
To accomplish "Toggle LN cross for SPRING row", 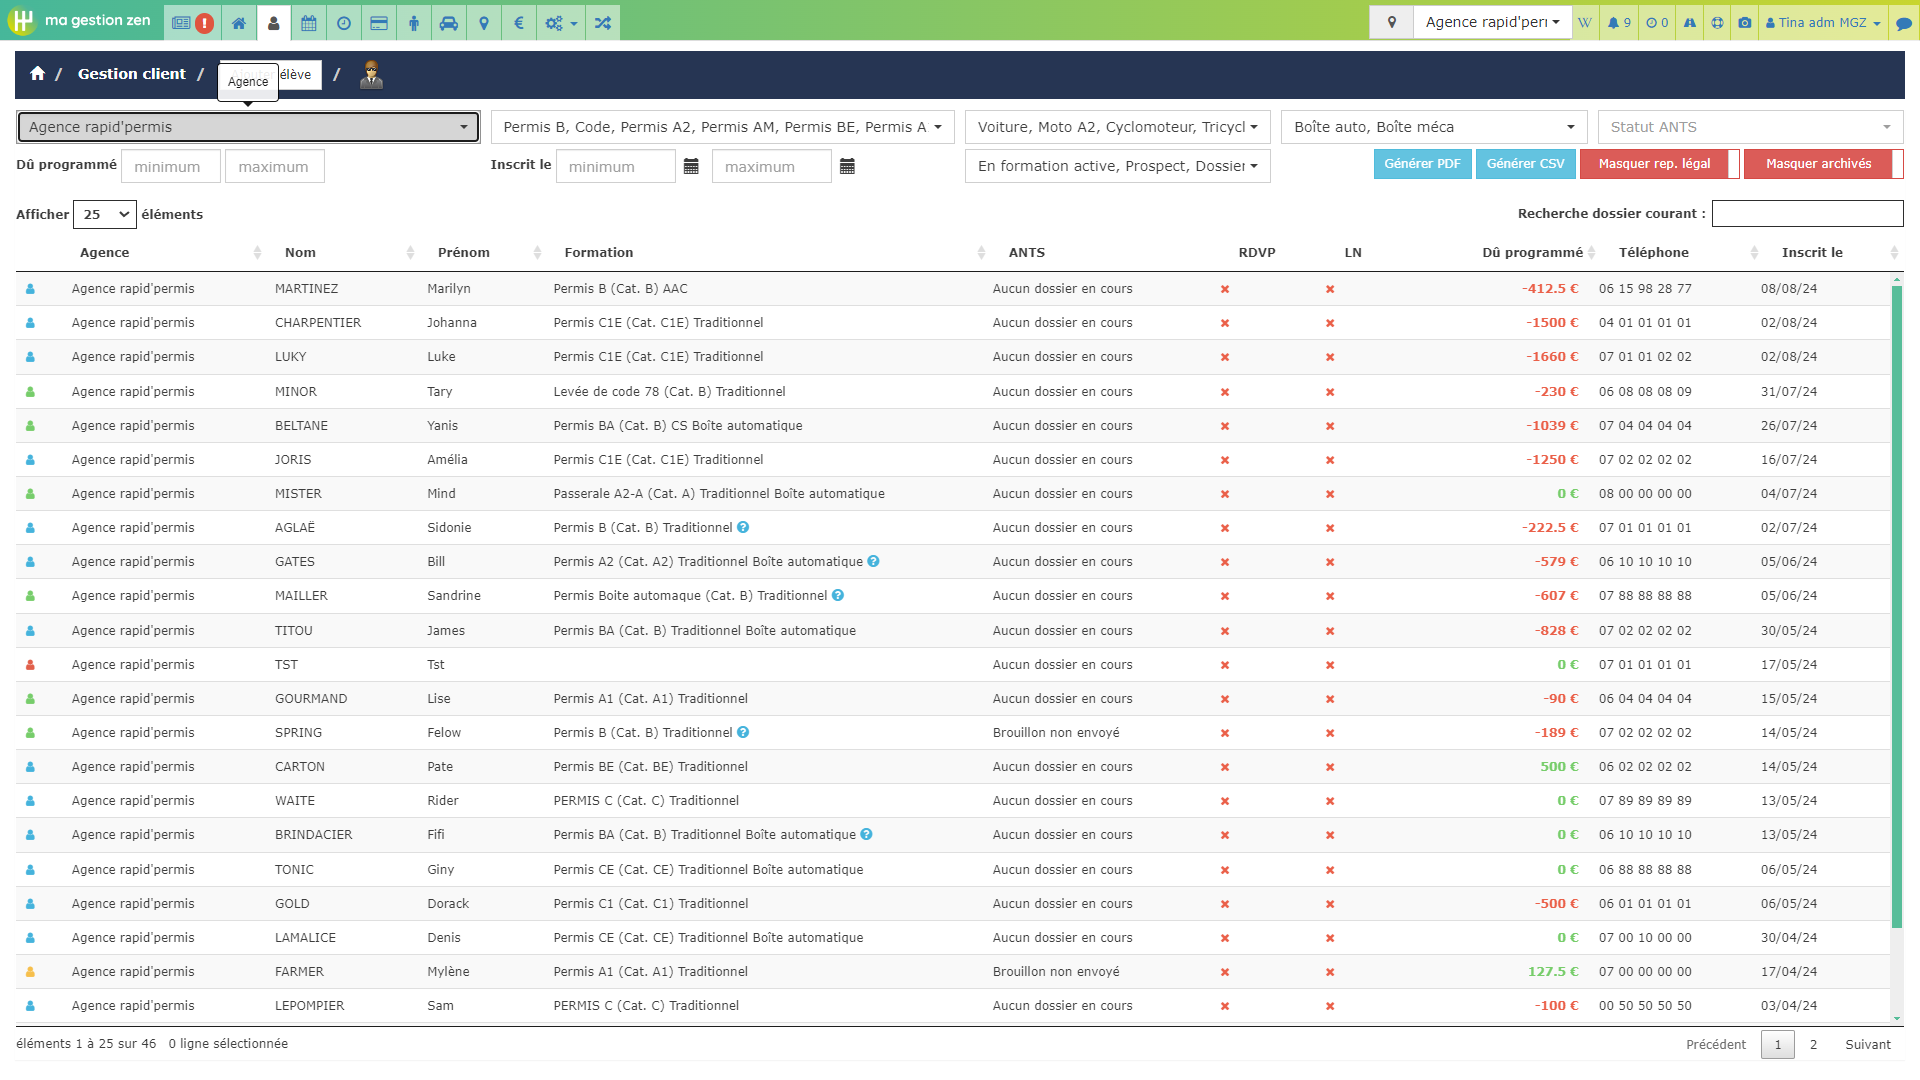I will point(1330,733).
